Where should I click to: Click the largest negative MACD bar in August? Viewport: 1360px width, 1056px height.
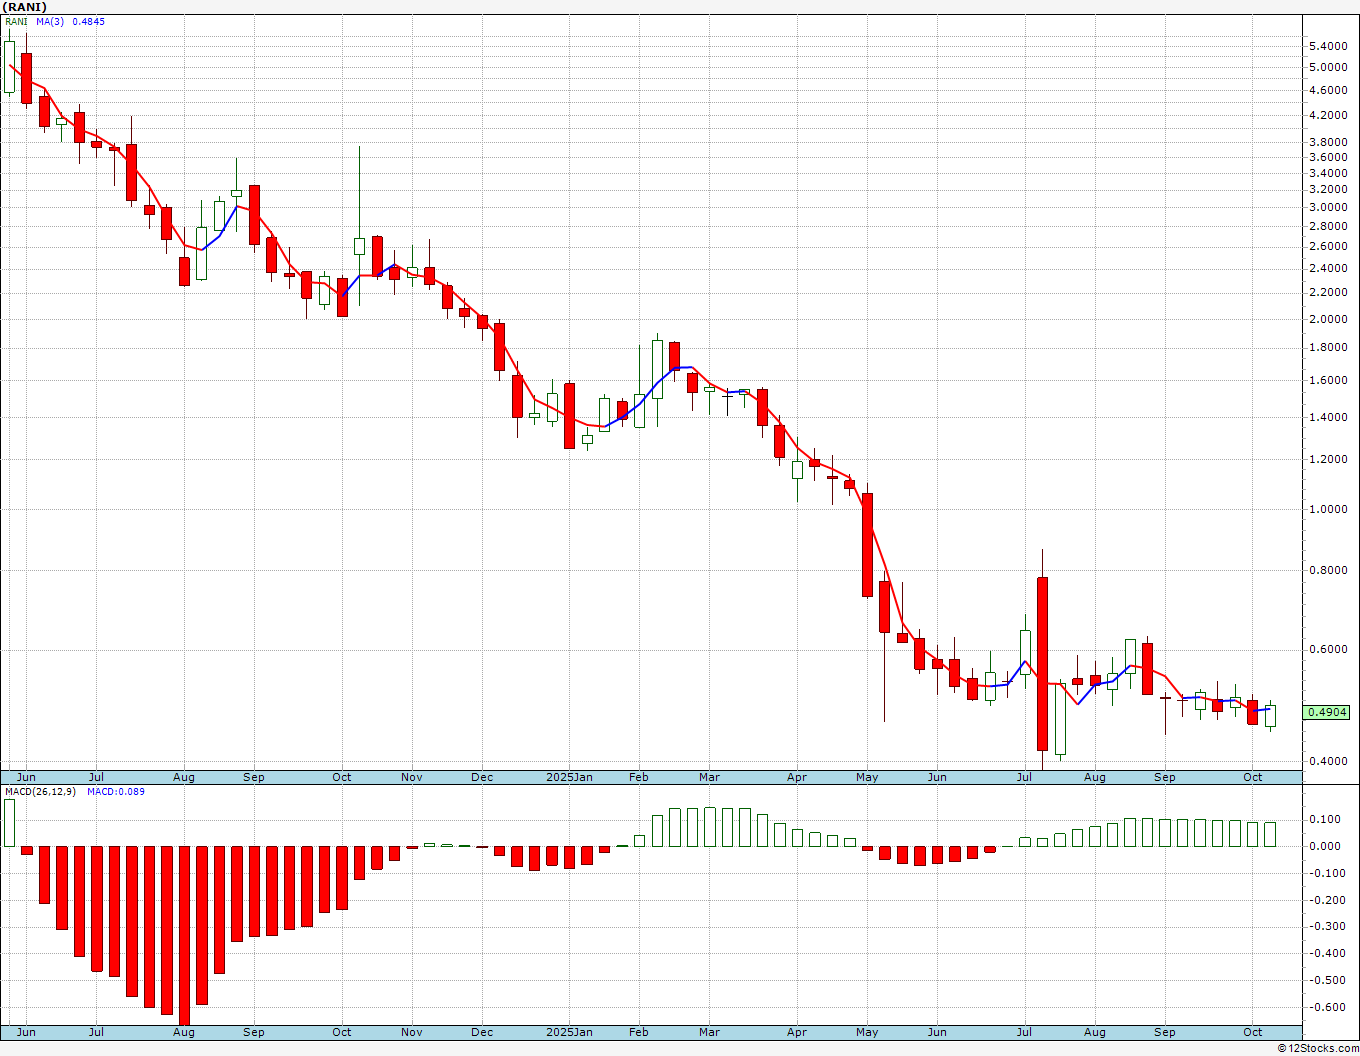[185, 935]
